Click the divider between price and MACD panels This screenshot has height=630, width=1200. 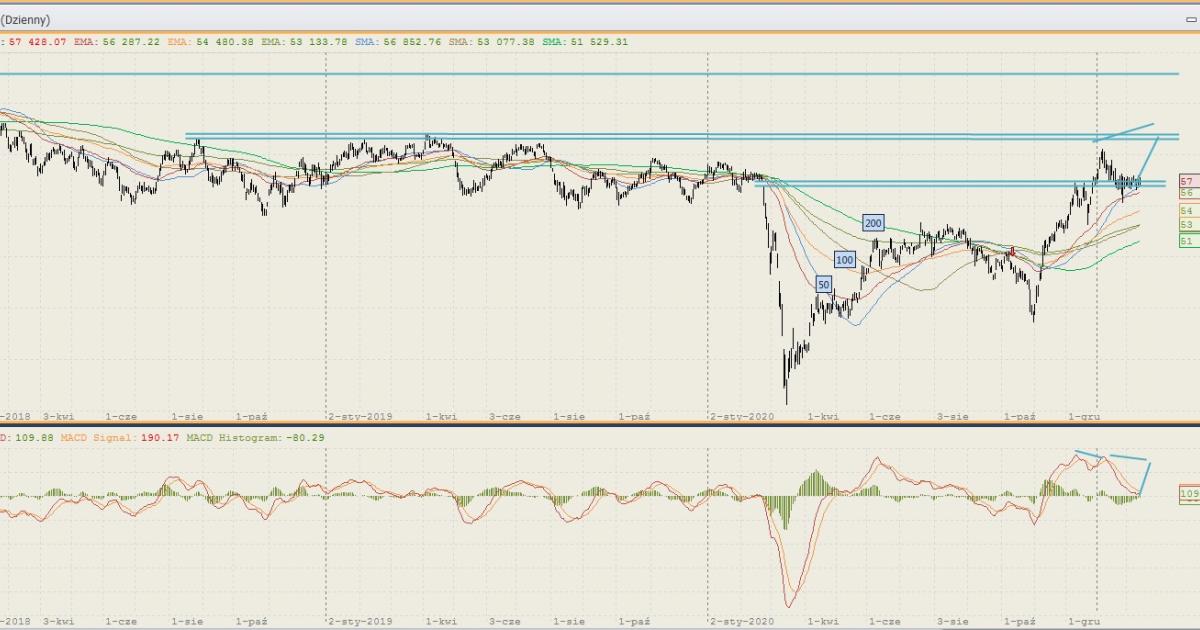click(x=600, y=426)
